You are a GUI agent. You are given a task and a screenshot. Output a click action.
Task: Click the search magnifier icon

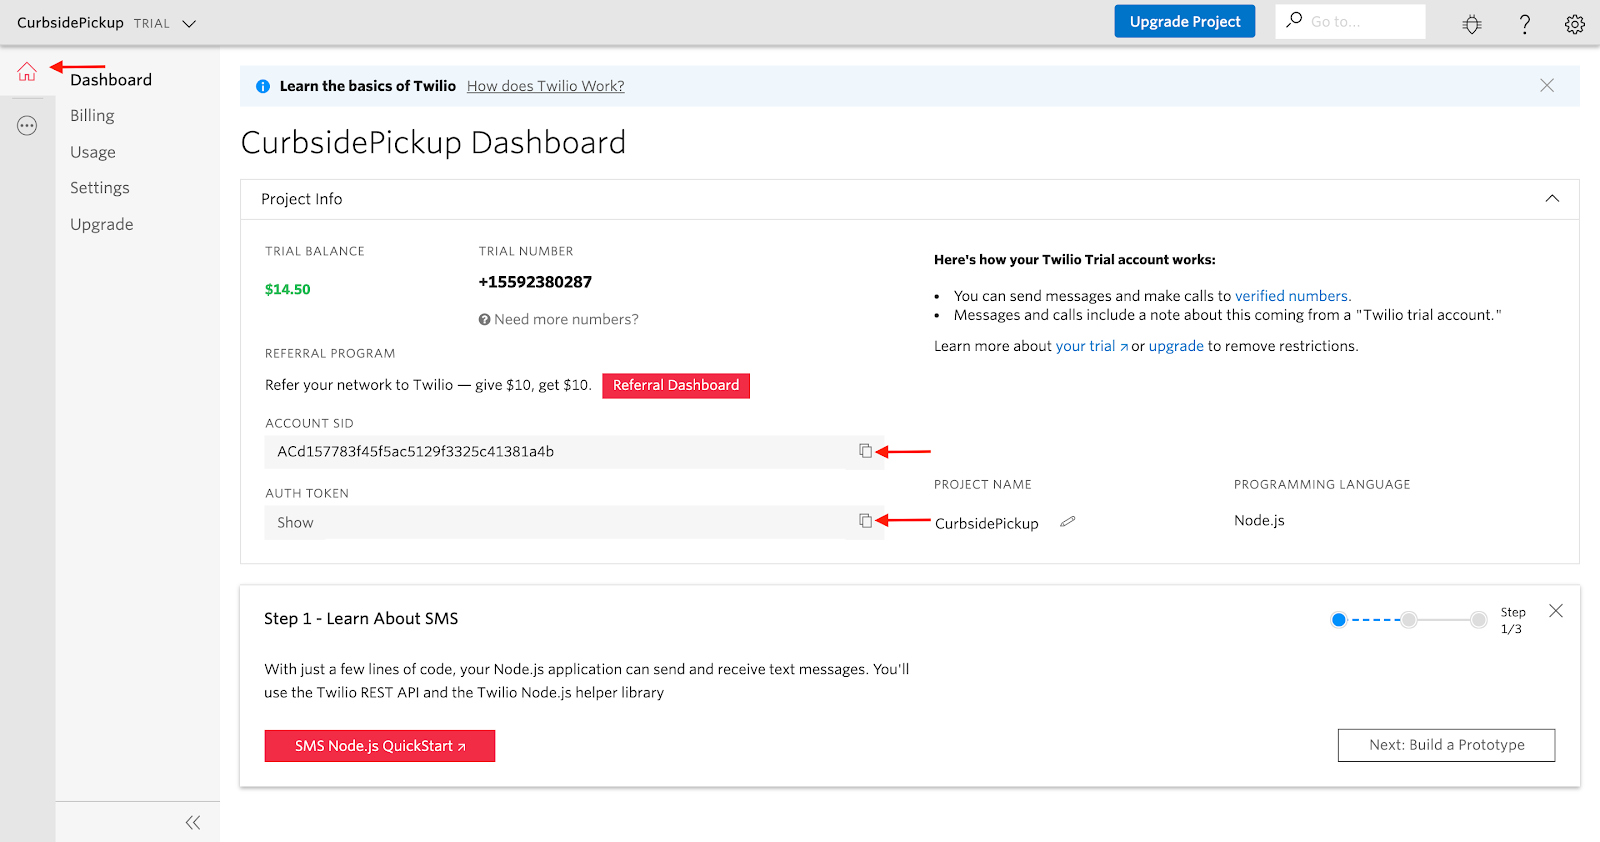[1294, 20]
